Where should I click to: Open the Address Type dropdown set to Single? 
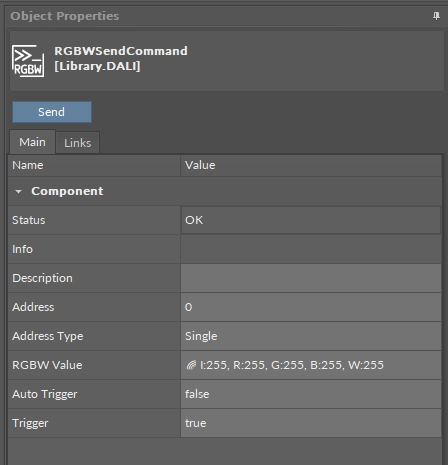coord(311,336)
